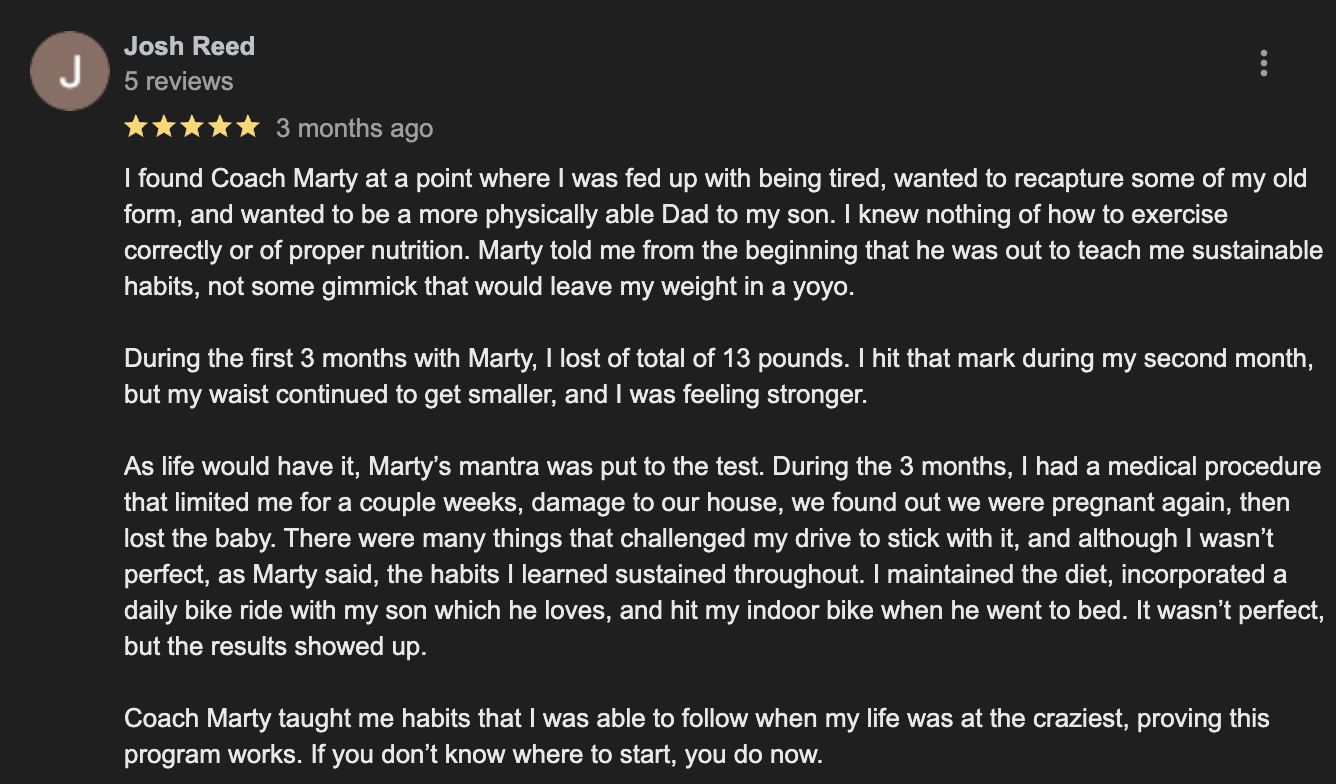1336x784 pixels.
Task: Click the first star in the rating
Action: (x=136, y=127)
